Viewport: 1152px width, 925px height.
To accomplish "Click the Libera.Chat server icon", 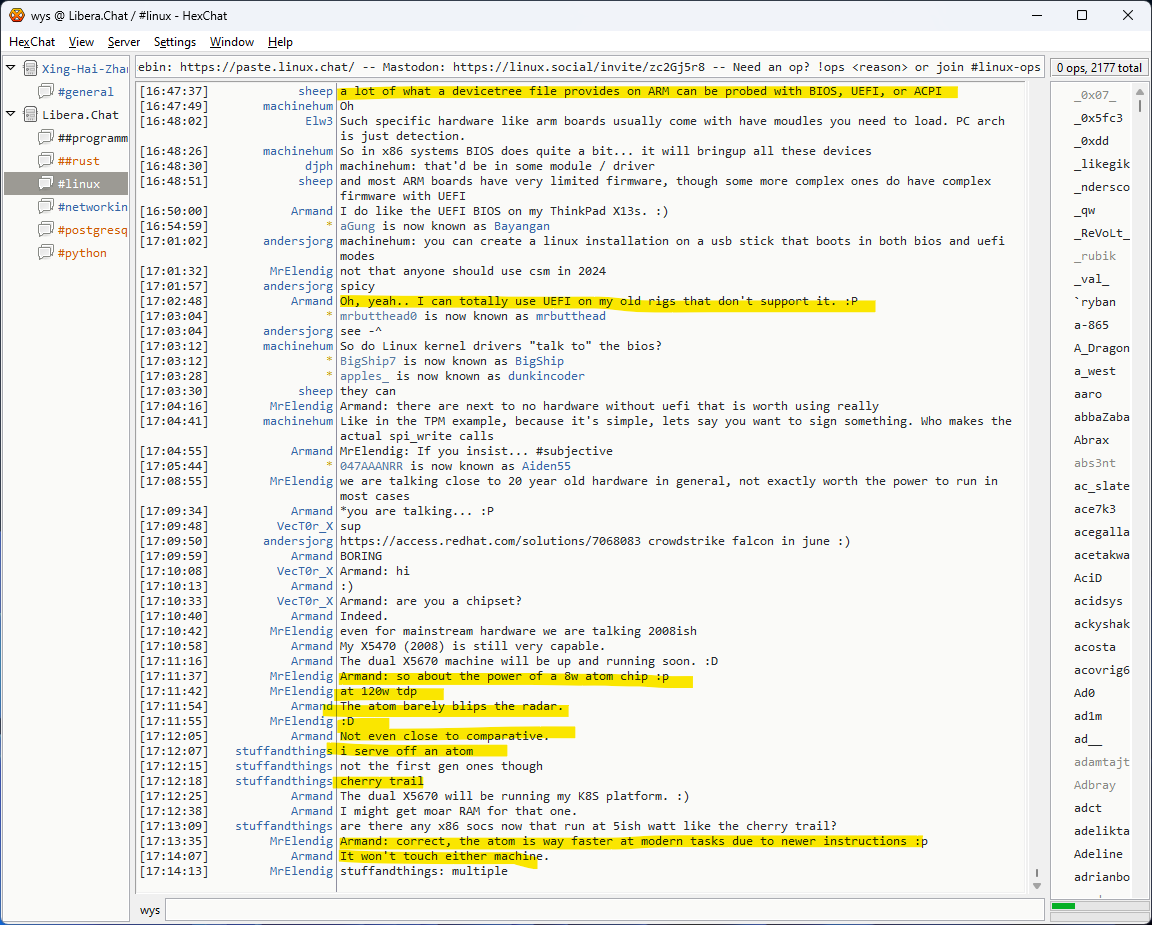I will point(29,115).
